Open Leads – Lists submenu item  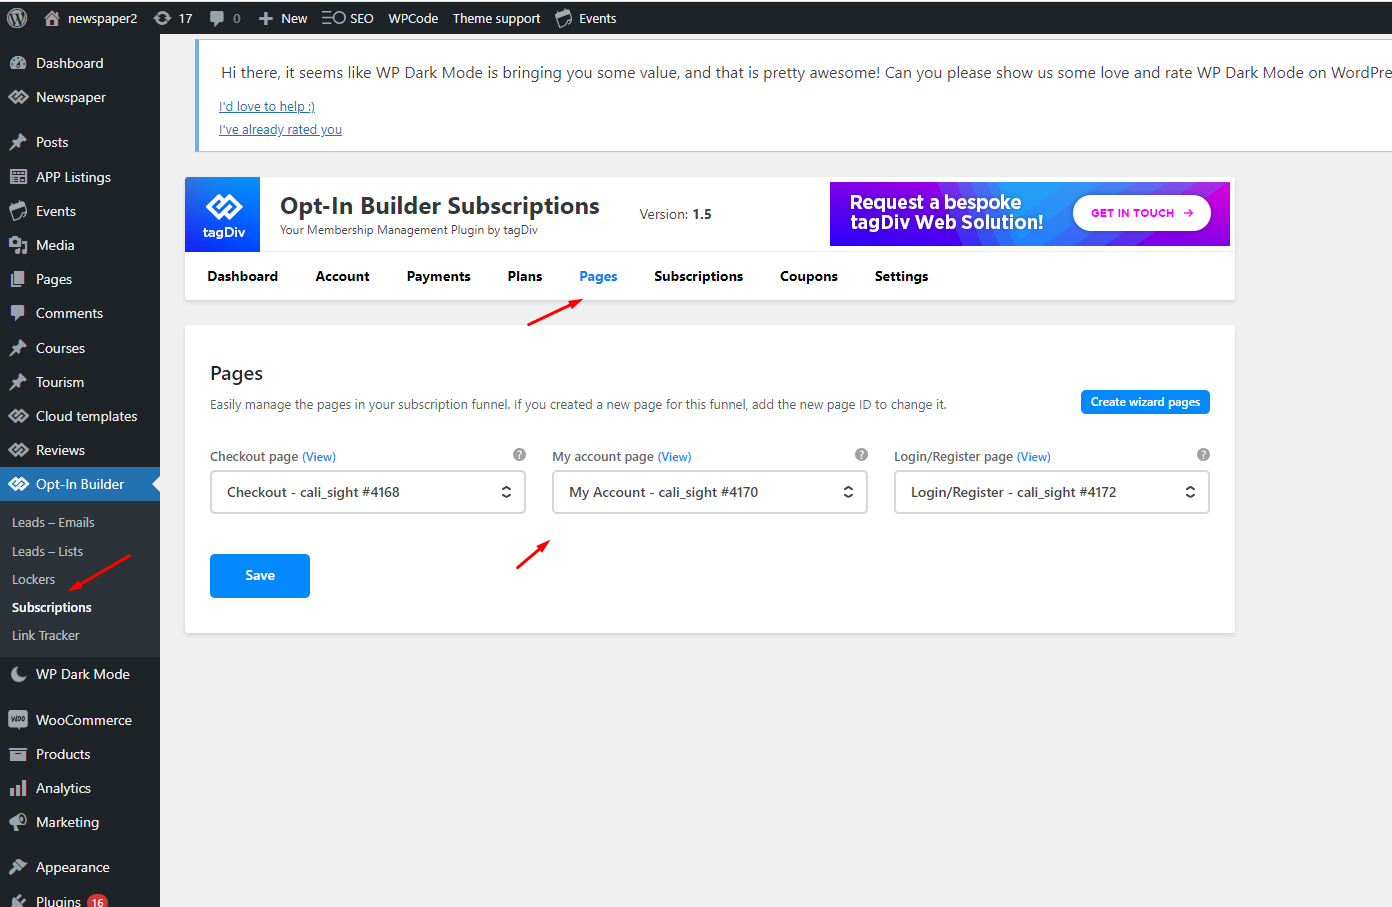(47, 551)
